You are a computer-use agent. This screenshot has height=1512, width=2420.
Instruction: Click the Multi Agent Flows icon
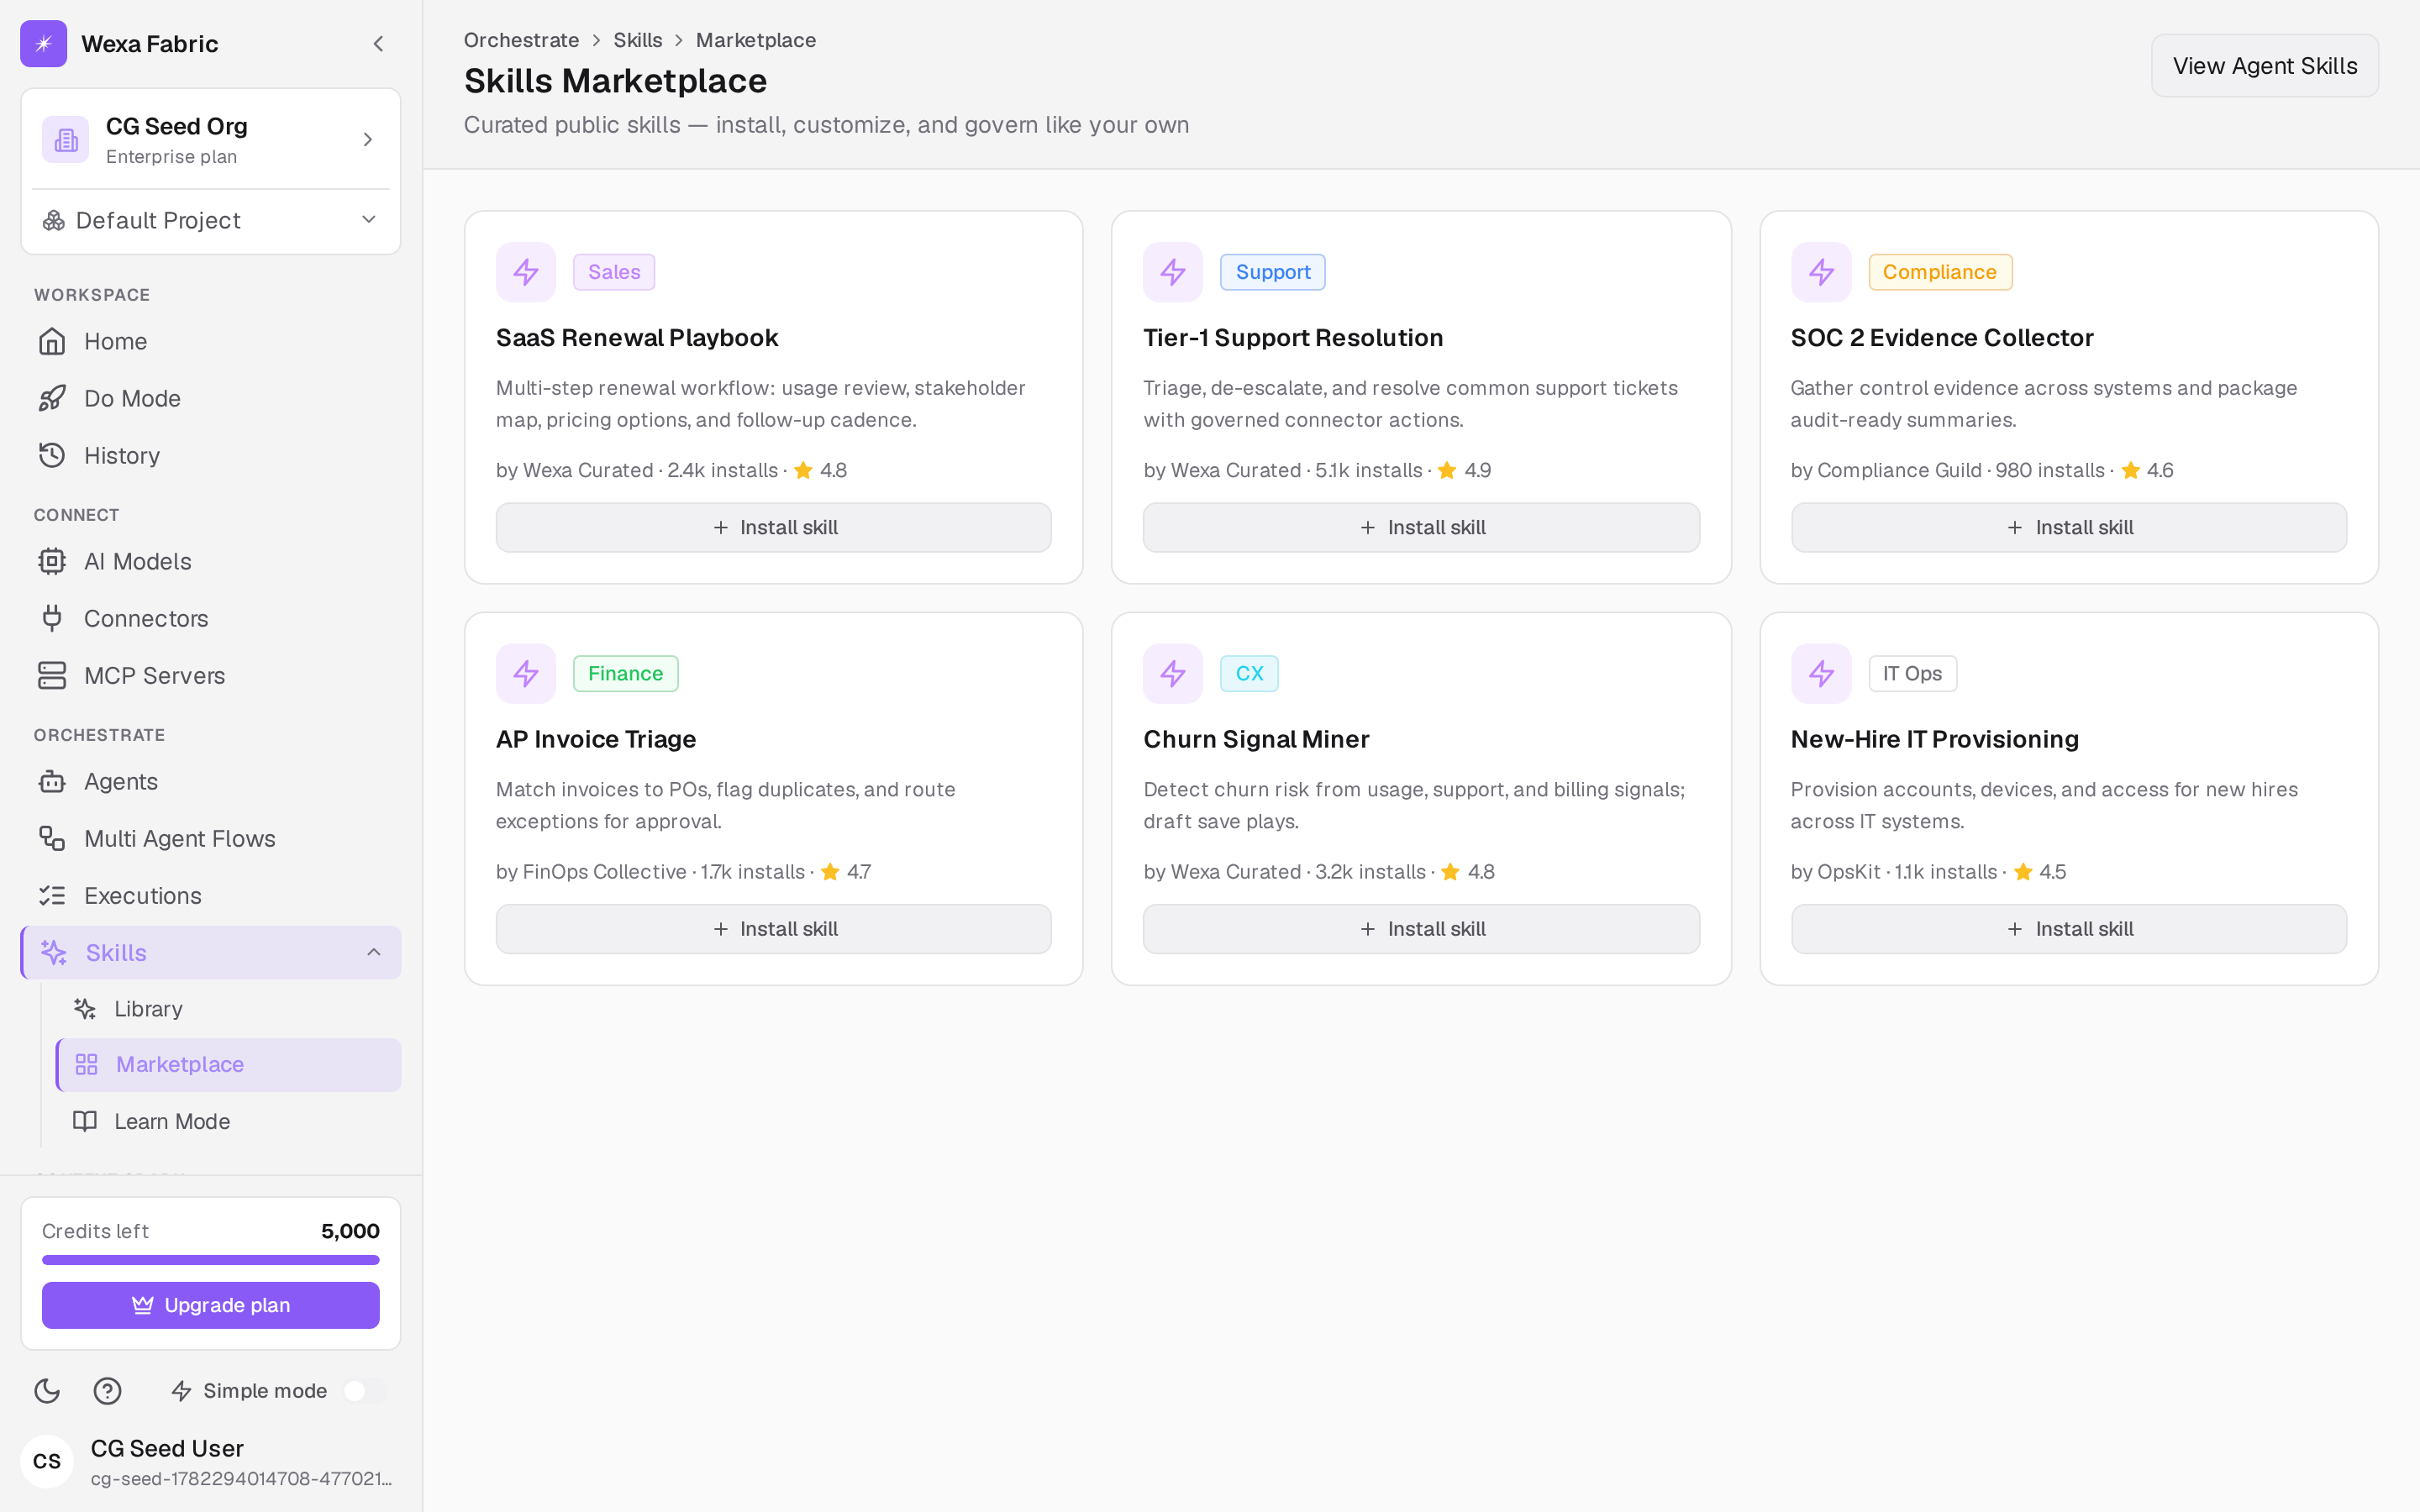click(x=52, y=838)
